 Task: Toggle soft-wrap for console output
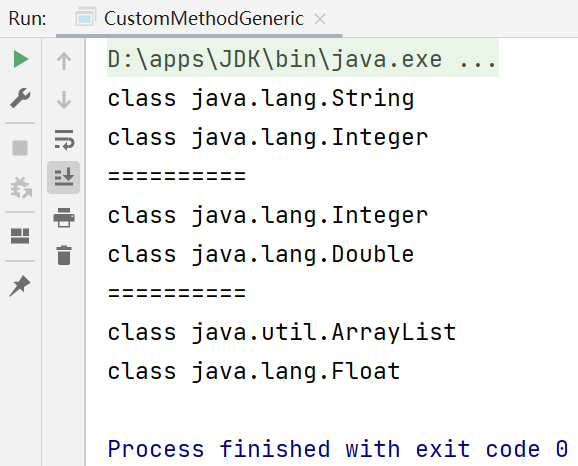tap(64, 140)
